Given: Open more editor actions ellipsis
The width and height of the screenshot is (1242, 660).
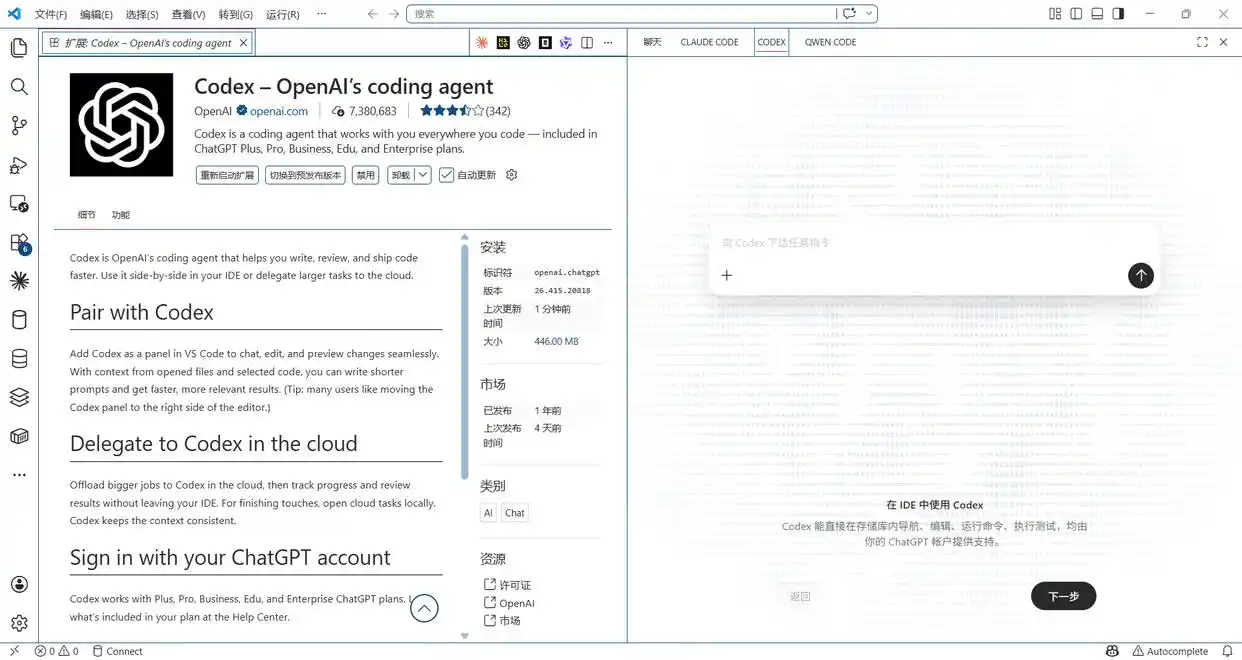Looking at the screenshot, I should (608, 43).
